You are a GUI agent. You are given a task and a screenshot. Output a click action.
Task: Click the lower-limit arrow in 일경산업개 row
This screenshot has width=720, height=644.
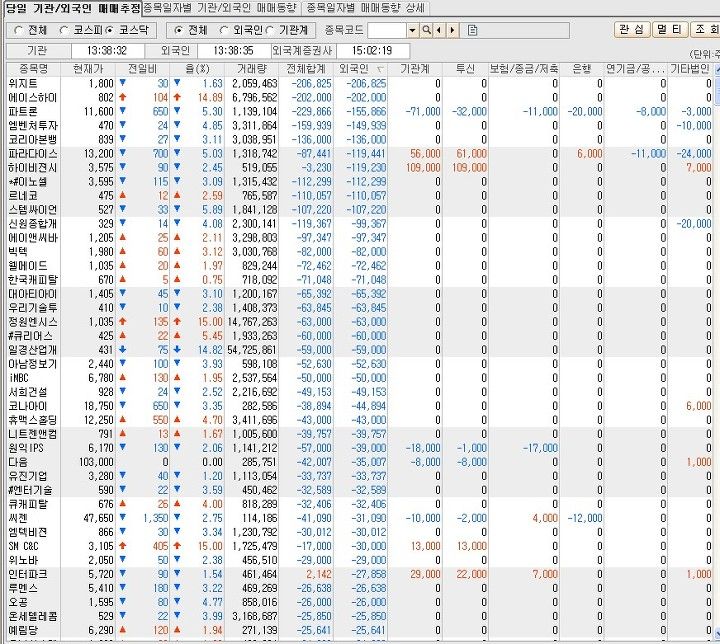pyautogui.click(x=123, y=350)
